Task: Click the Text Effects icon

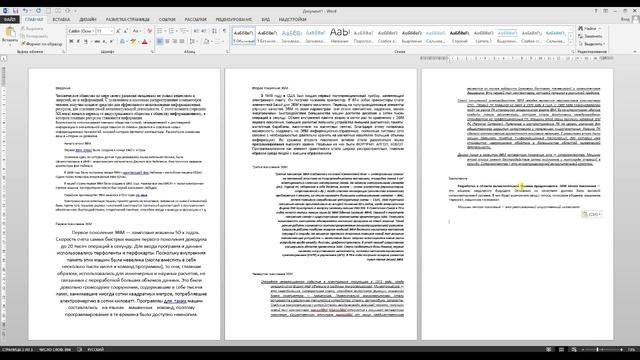Action: (122, 42)
